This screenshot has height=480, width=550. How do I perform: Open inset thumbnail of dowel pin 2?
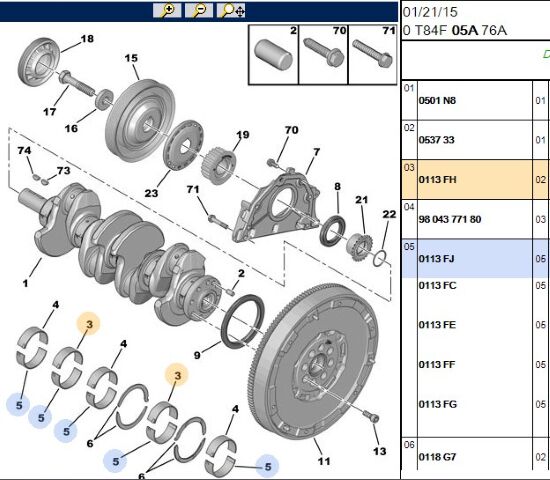coord(274,55)
